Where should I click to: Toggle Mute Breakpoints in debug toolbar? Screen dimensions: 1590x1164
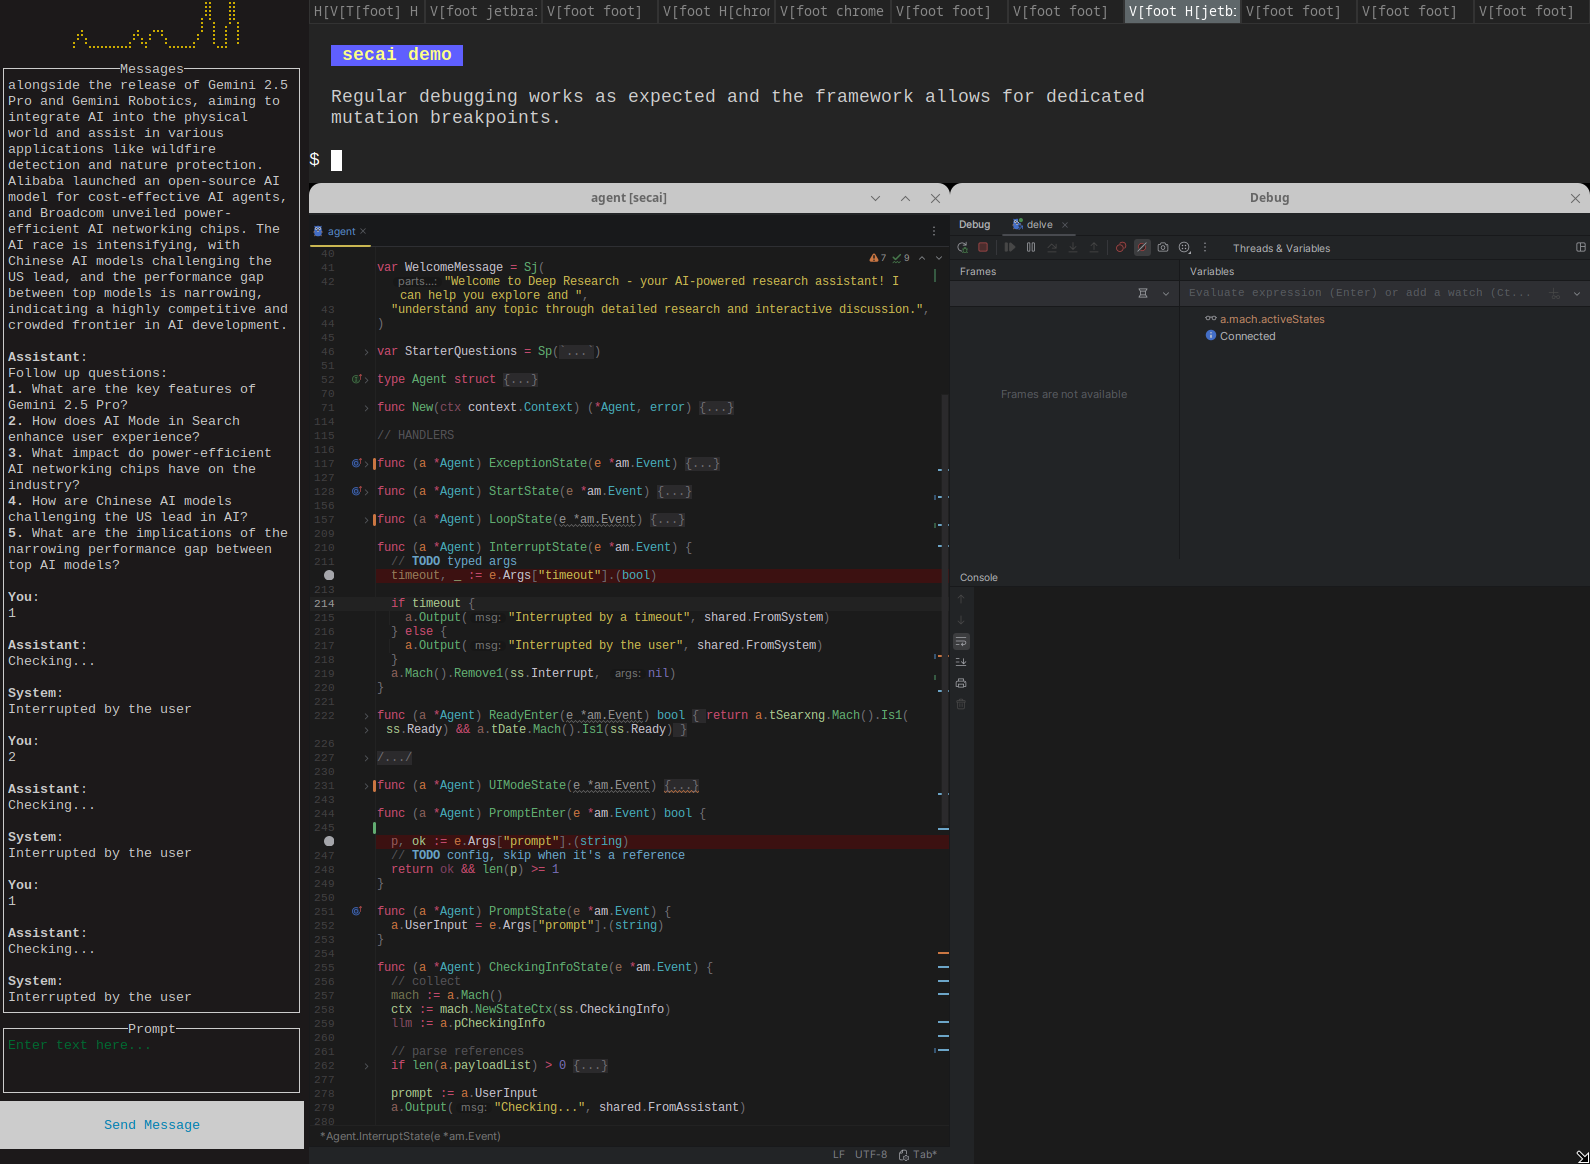pyautogui.click(x=1142, y=248)
